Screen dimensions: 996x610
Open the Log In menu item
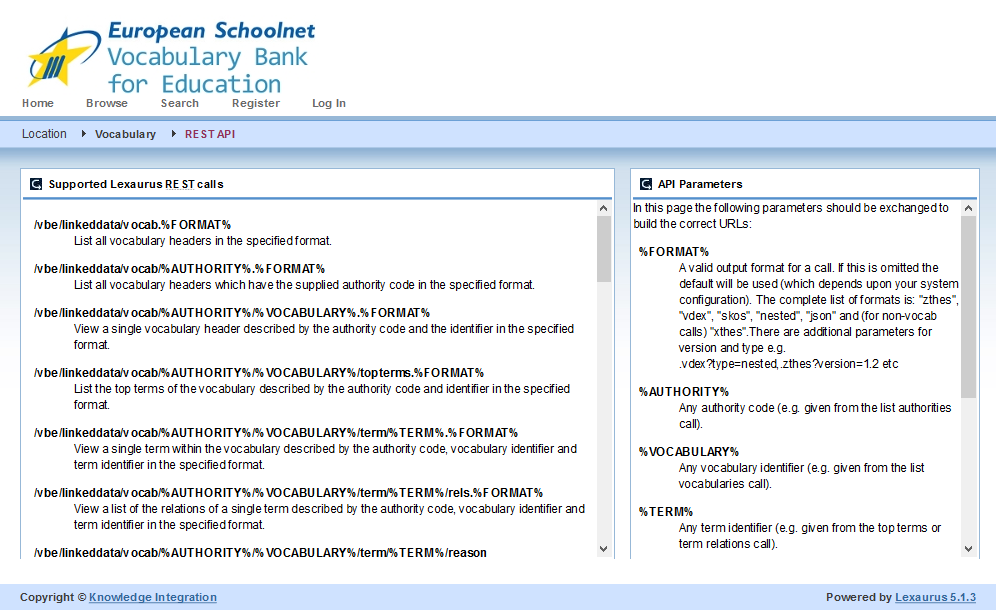click(329, 103)
